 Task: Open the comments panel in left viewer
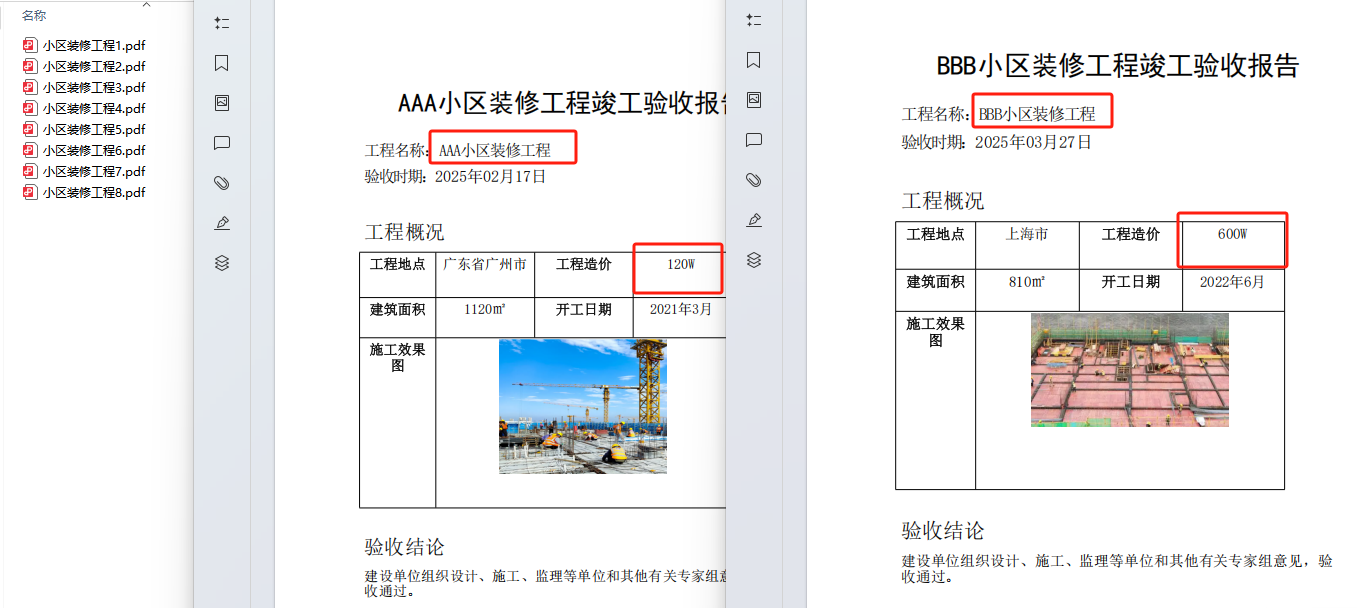coord(222,142)
